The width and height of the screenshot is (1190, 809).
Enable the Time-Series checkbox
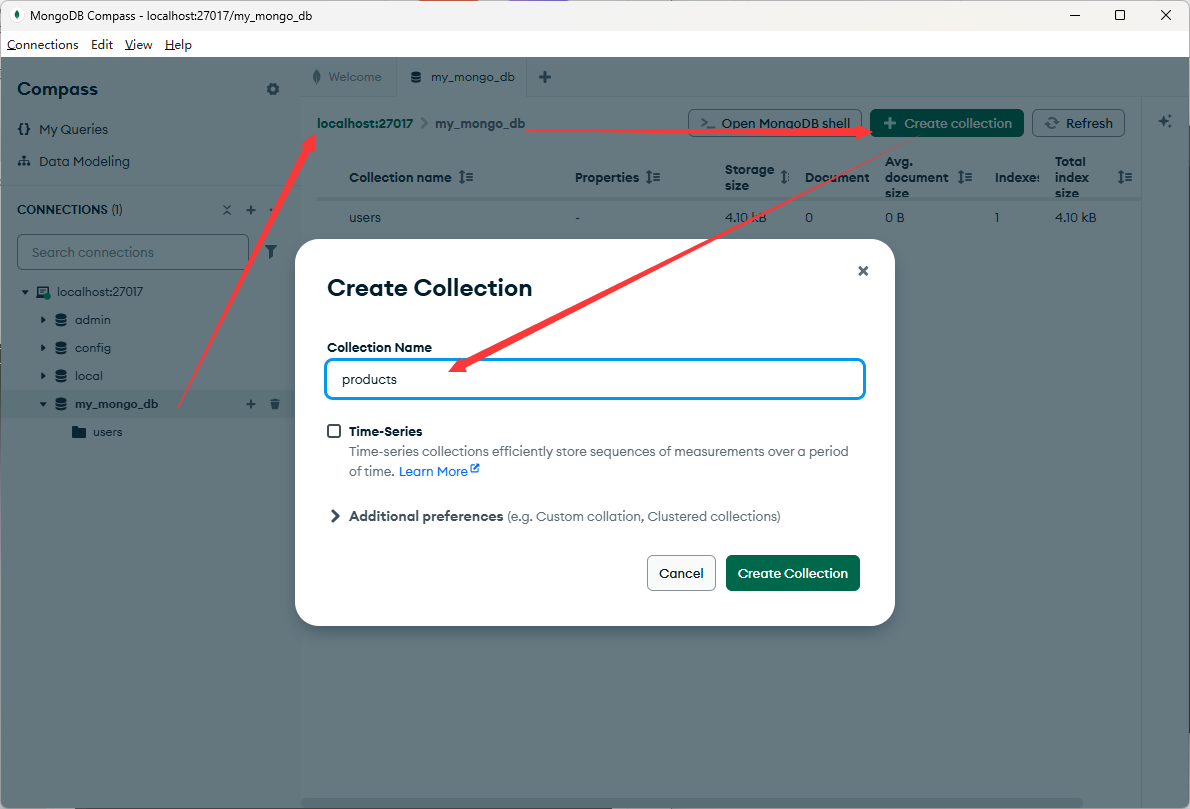pyautogui.click(x=334, y=431)
